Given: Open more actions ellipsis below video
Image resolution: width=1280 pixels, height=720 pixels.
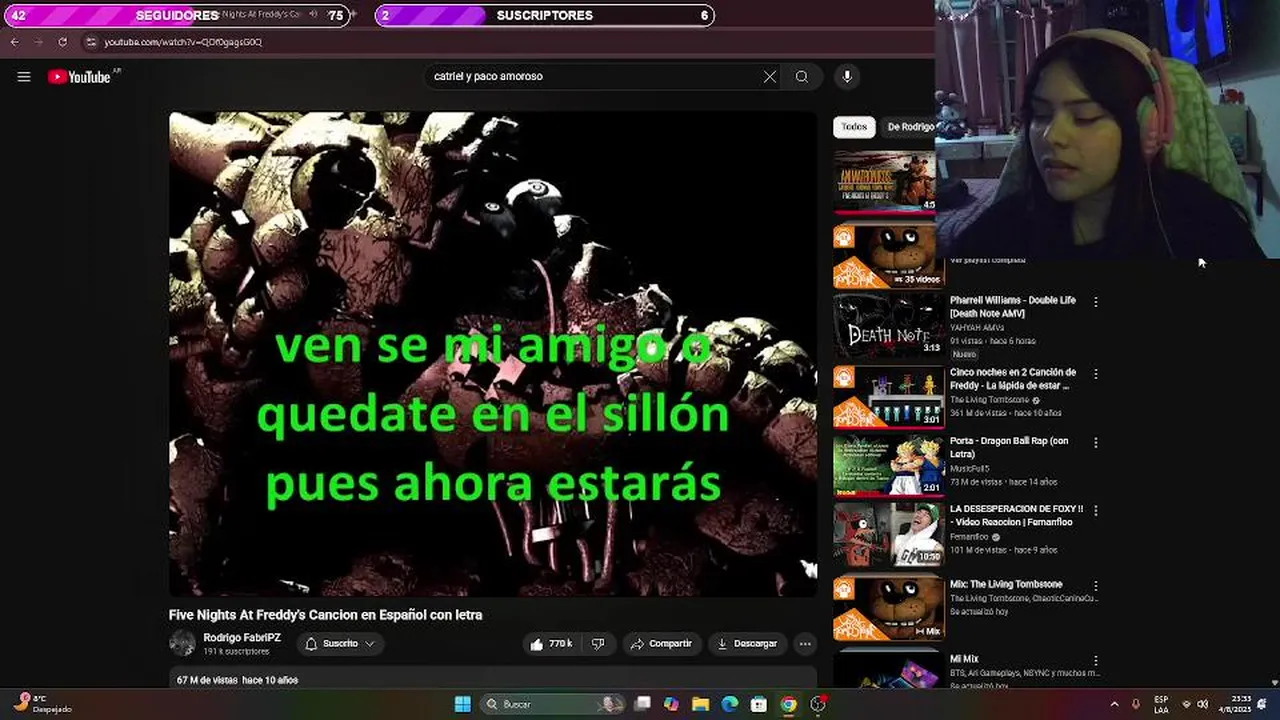Looking at the screenshot, I should (805, 644).
